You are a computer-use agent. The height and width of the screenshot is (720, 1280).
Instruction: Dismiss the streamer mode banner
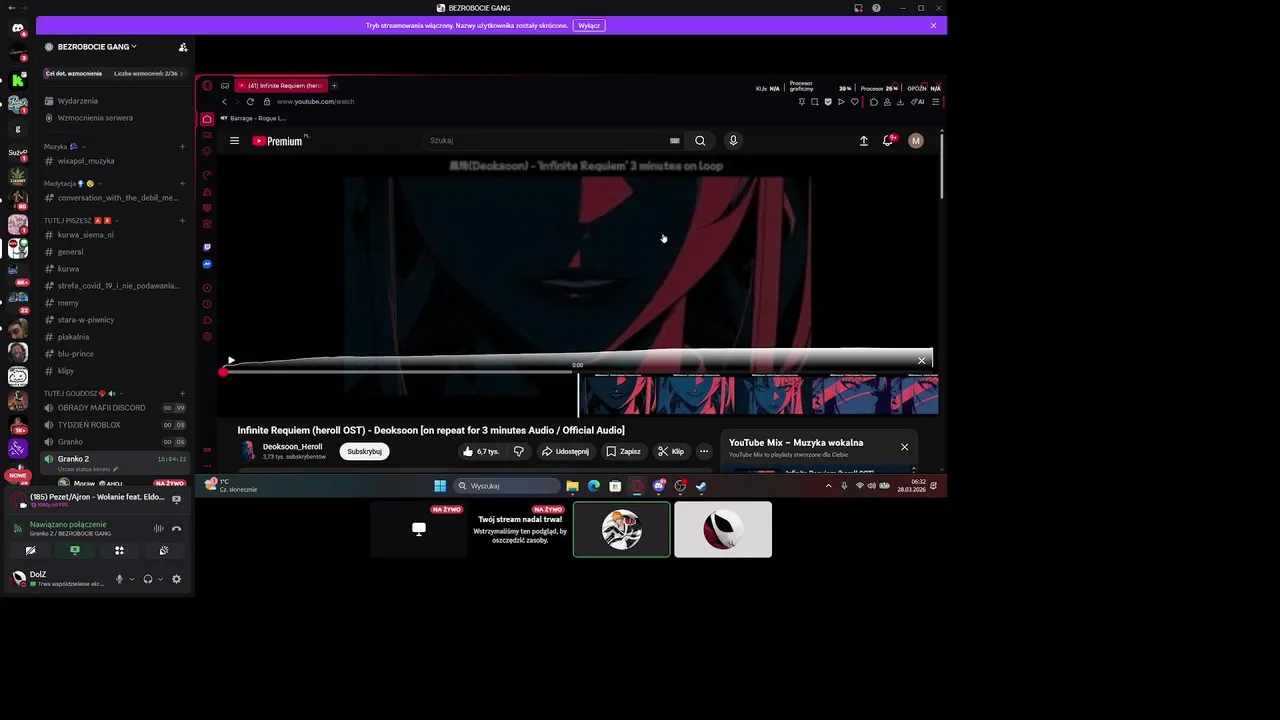[x=933, y=25]
